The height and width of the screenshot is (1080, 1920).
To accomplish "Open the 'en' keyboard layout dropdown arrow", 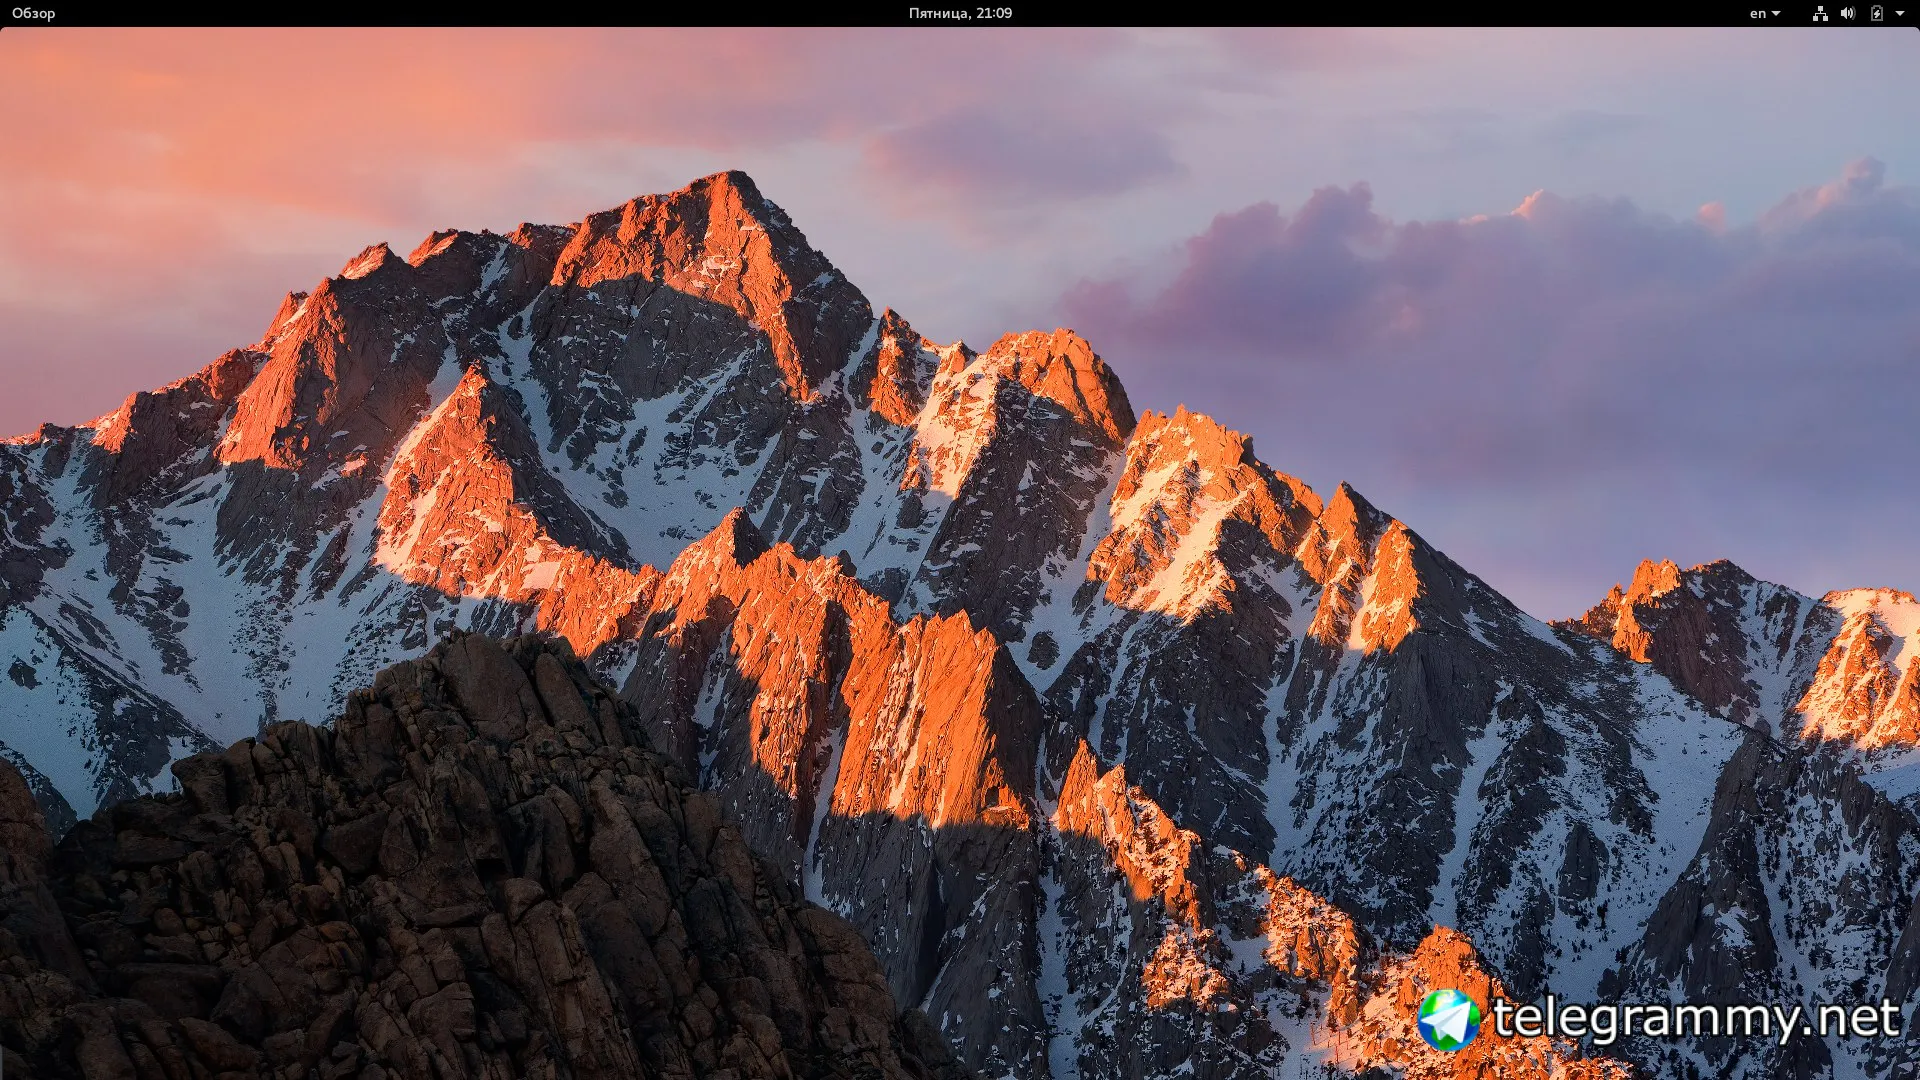I will point(1776,13).
